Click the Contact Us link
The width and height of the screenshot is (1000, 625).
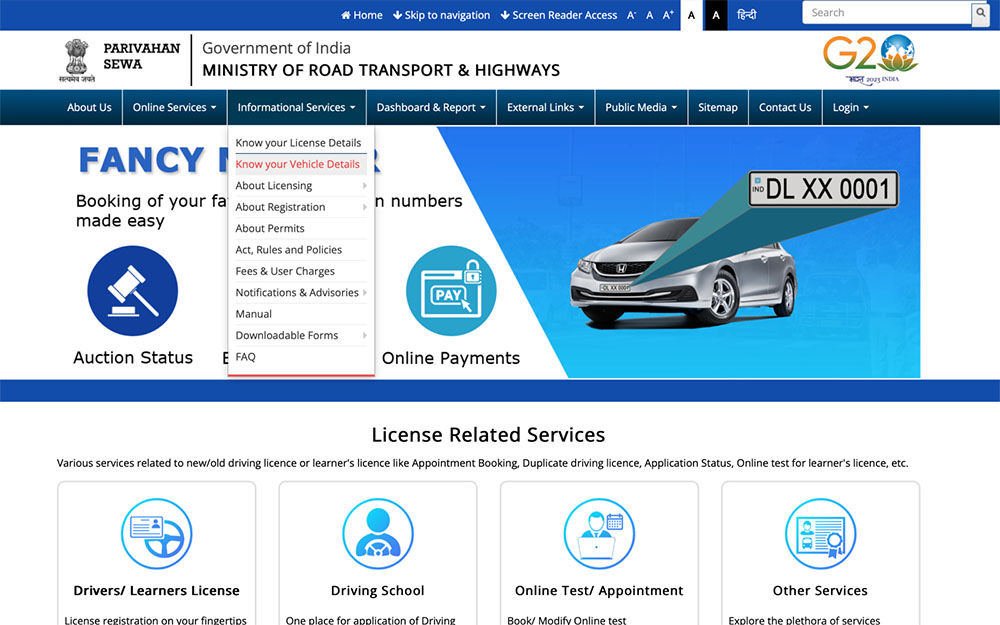(x=785, y=107)
